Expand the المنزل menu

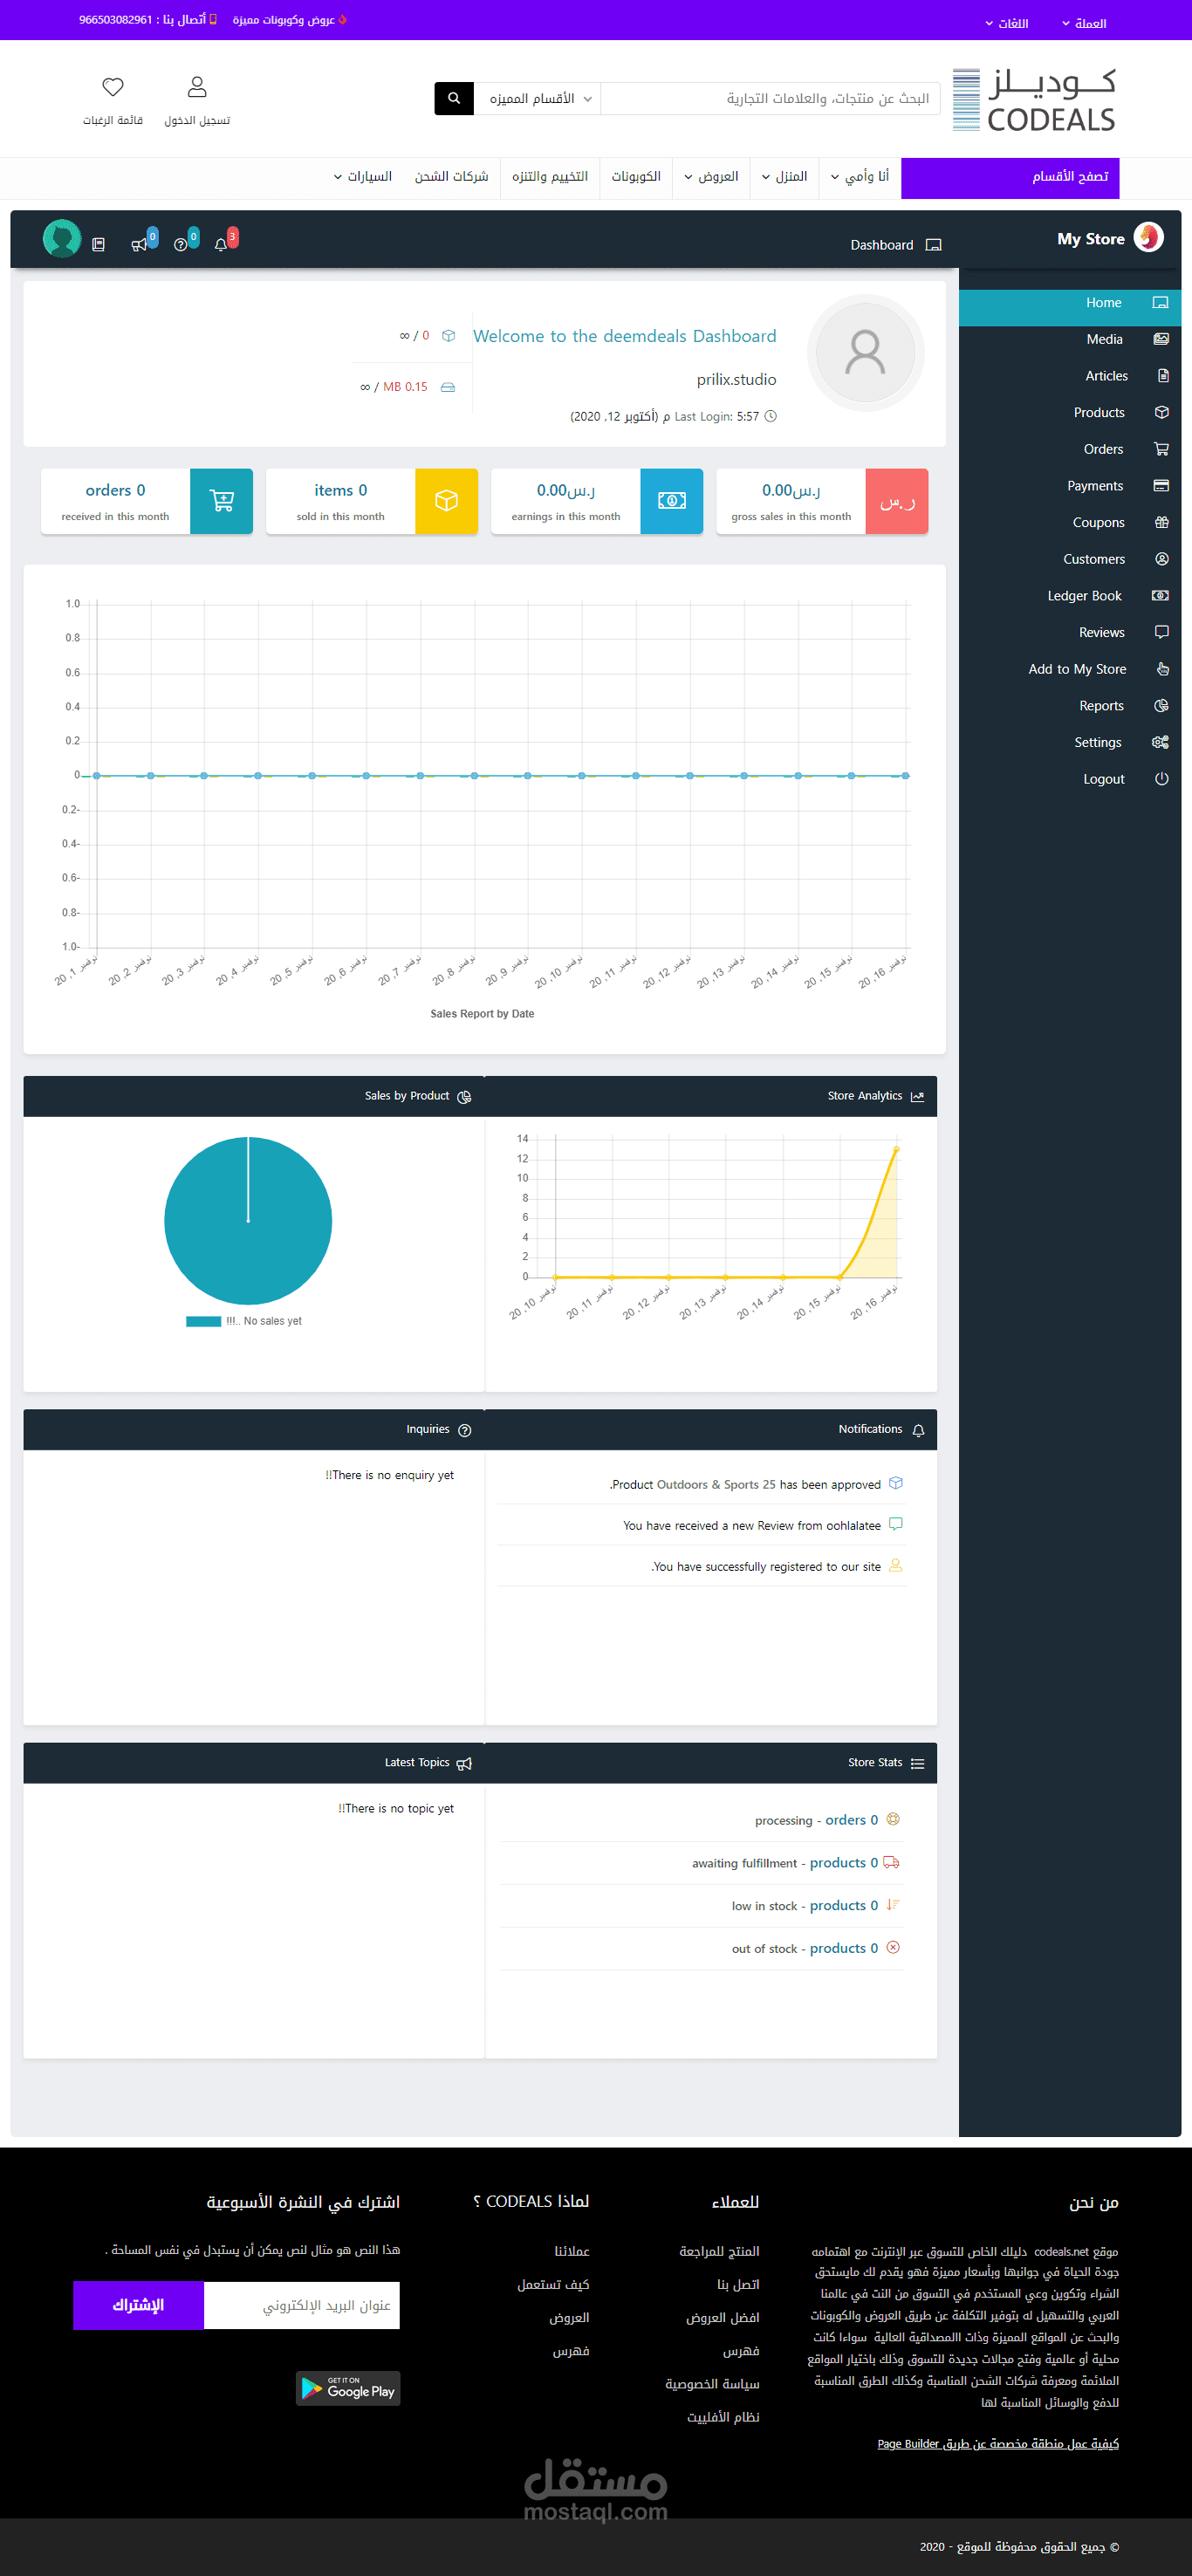[785, 177]
